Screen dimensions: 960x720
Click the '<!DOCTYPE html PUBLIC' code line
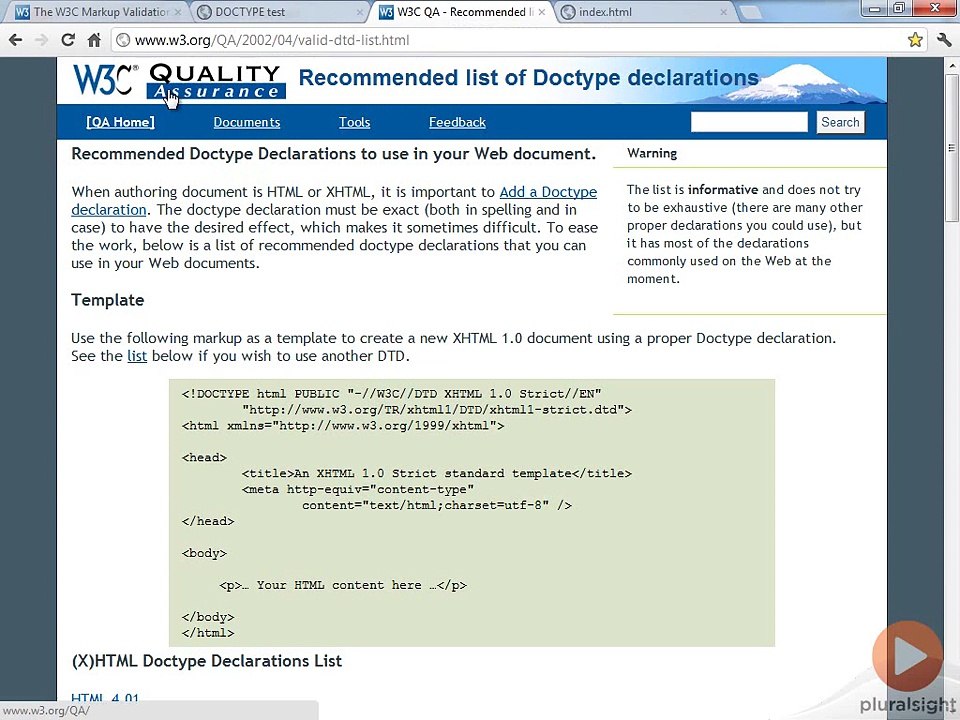coord(392,394)
